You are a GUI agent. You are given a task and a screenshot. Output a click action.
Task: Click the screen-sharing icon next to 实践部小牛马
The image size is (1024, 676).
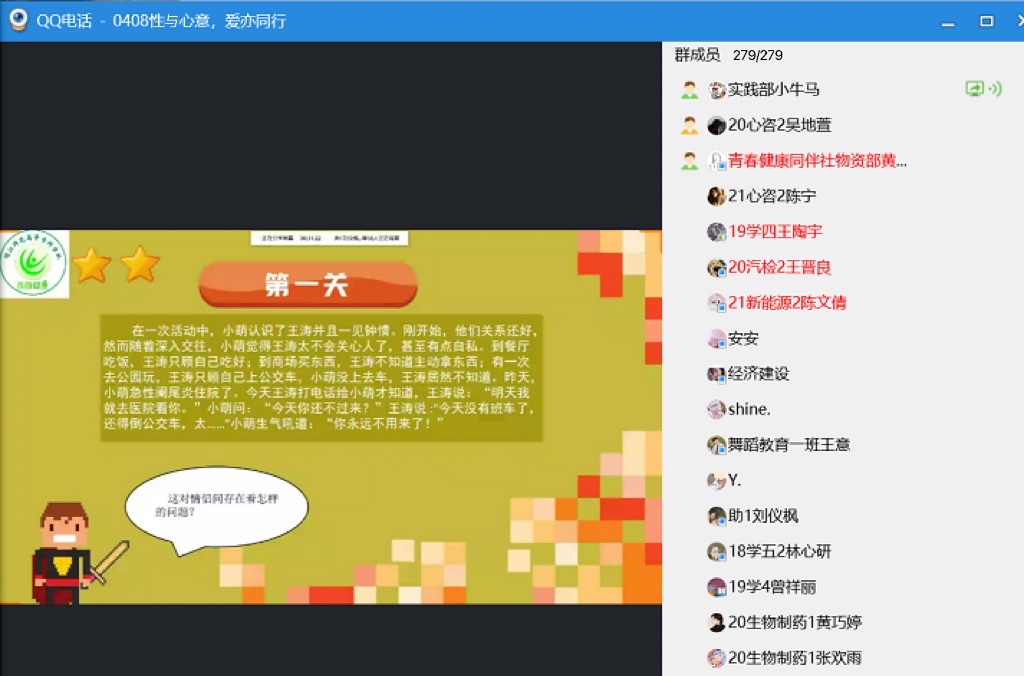(x=974, y=89)
